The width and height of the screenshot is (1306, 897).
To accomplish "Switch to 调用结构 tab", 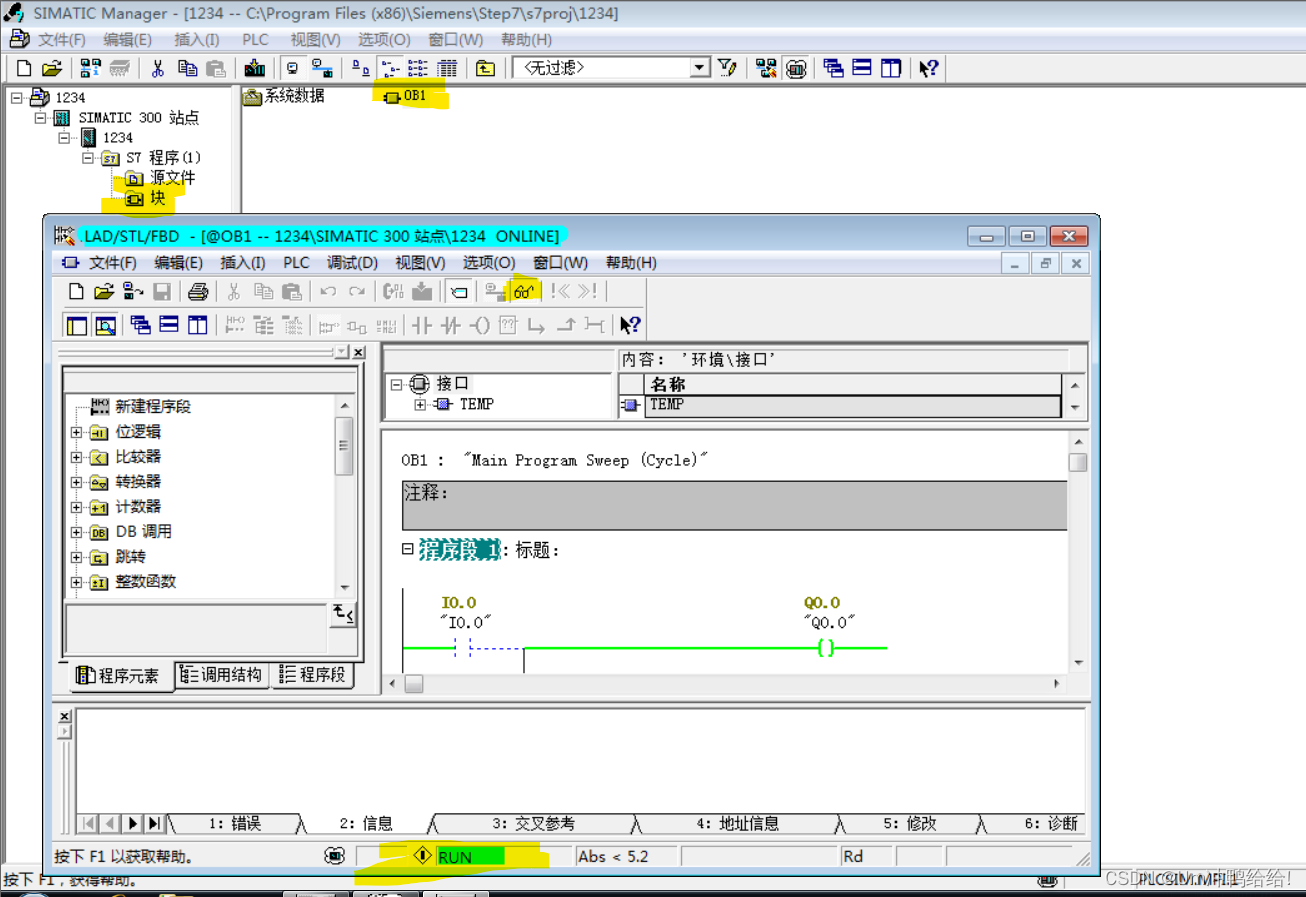I will click(222, 675).
